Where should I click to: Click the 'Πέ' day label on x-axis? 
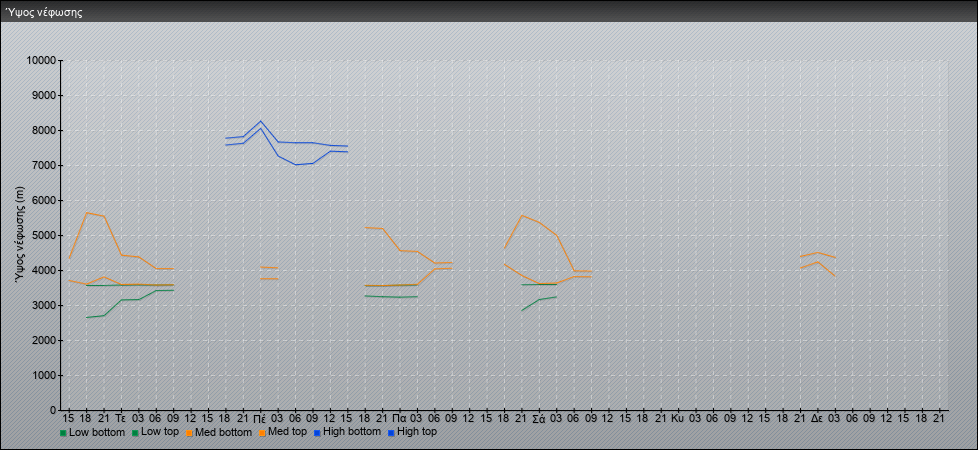coord(260,419)
